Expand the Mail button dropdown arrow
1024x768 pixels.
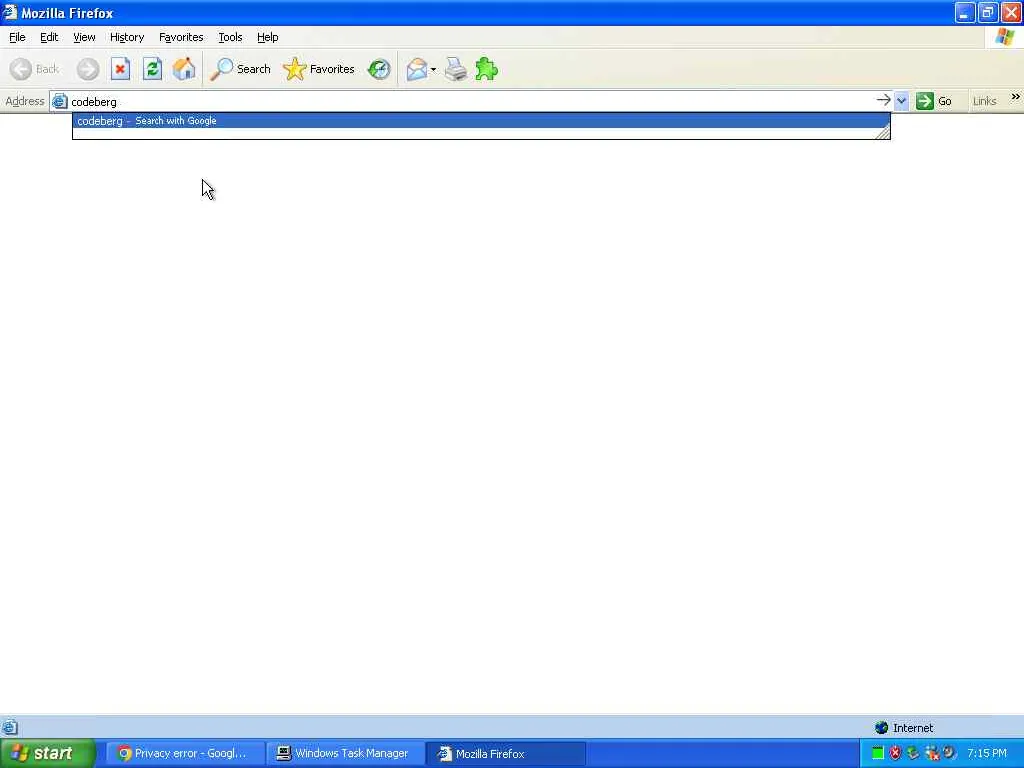tap(433, 69)
